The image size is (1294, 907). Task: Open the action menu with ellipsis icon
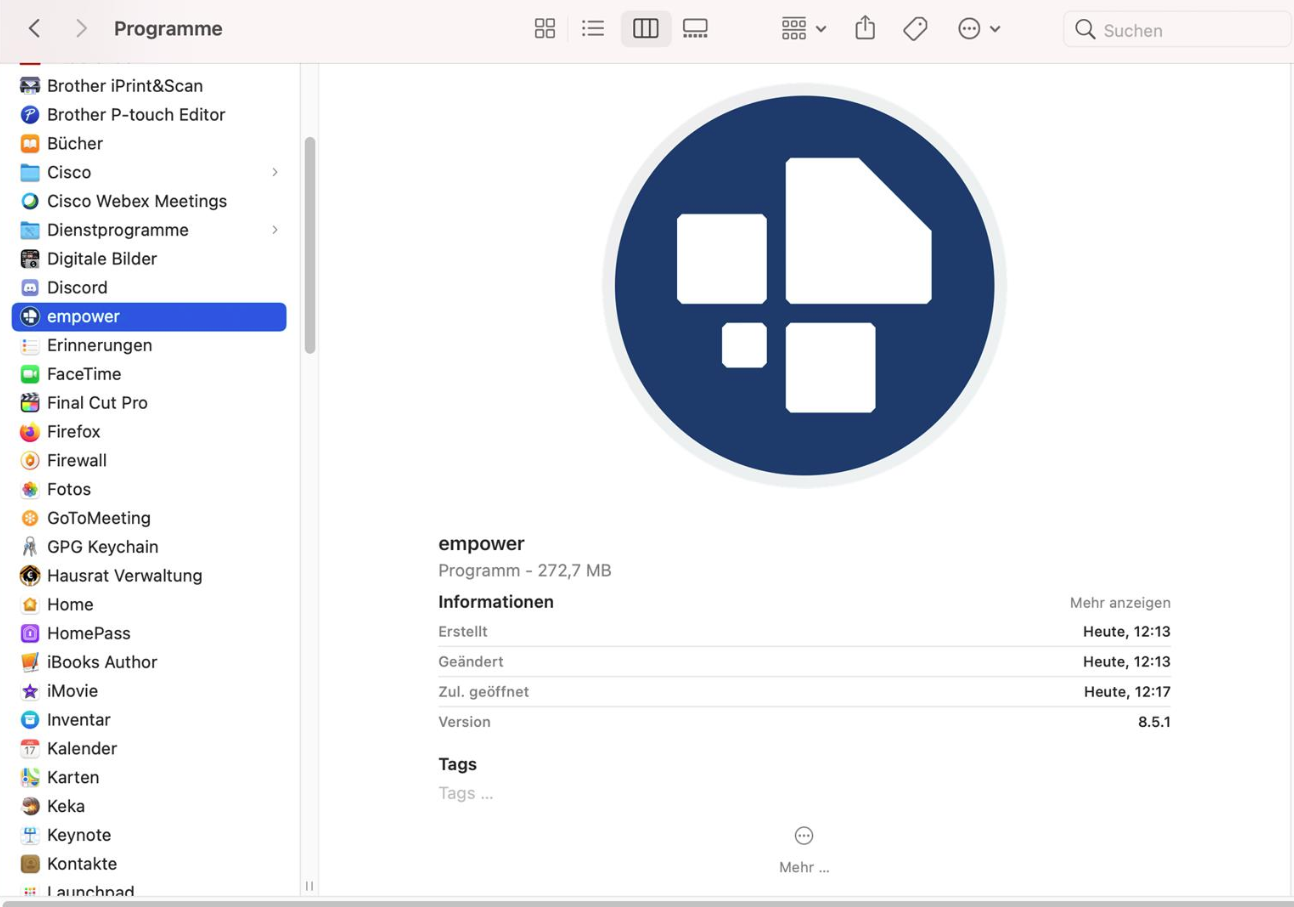pos(978,29)
